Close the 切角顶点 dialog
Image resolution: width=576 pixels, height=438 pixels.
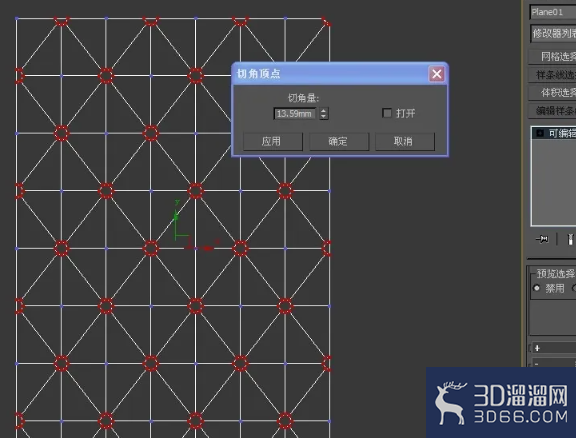(x=437, y=74)
